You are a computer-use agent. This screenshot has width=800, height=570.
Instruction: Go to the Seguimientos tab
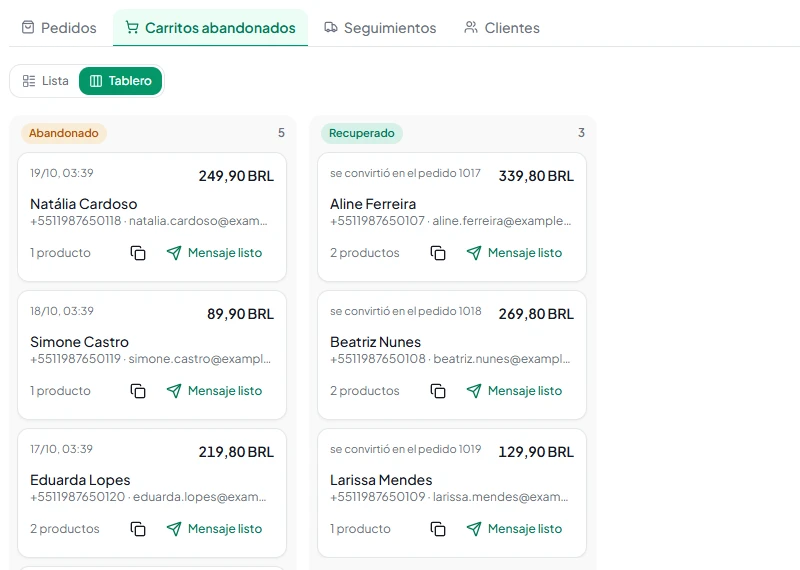pyautogui.click(x=380, y=28)
